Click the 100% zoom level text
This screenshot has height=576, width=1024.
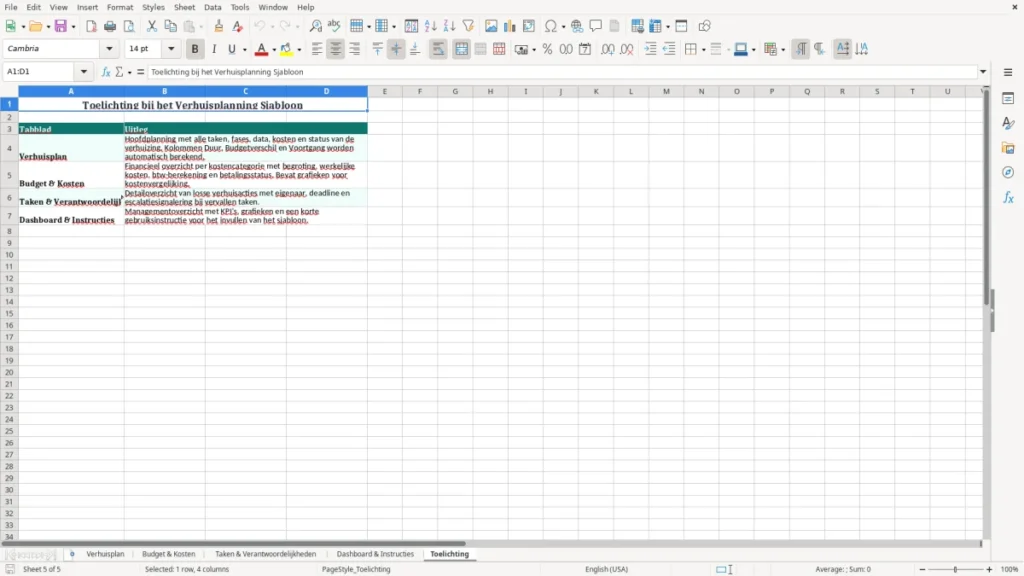tap(1010, 569)
